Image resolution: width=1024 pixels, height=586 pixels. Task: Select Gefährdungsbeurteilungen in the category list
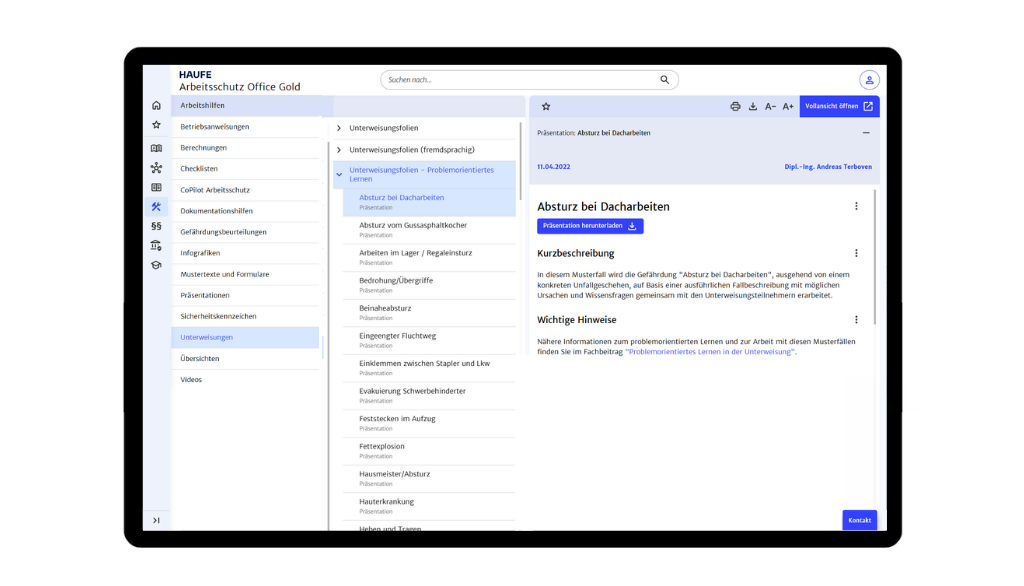point(223,232)
